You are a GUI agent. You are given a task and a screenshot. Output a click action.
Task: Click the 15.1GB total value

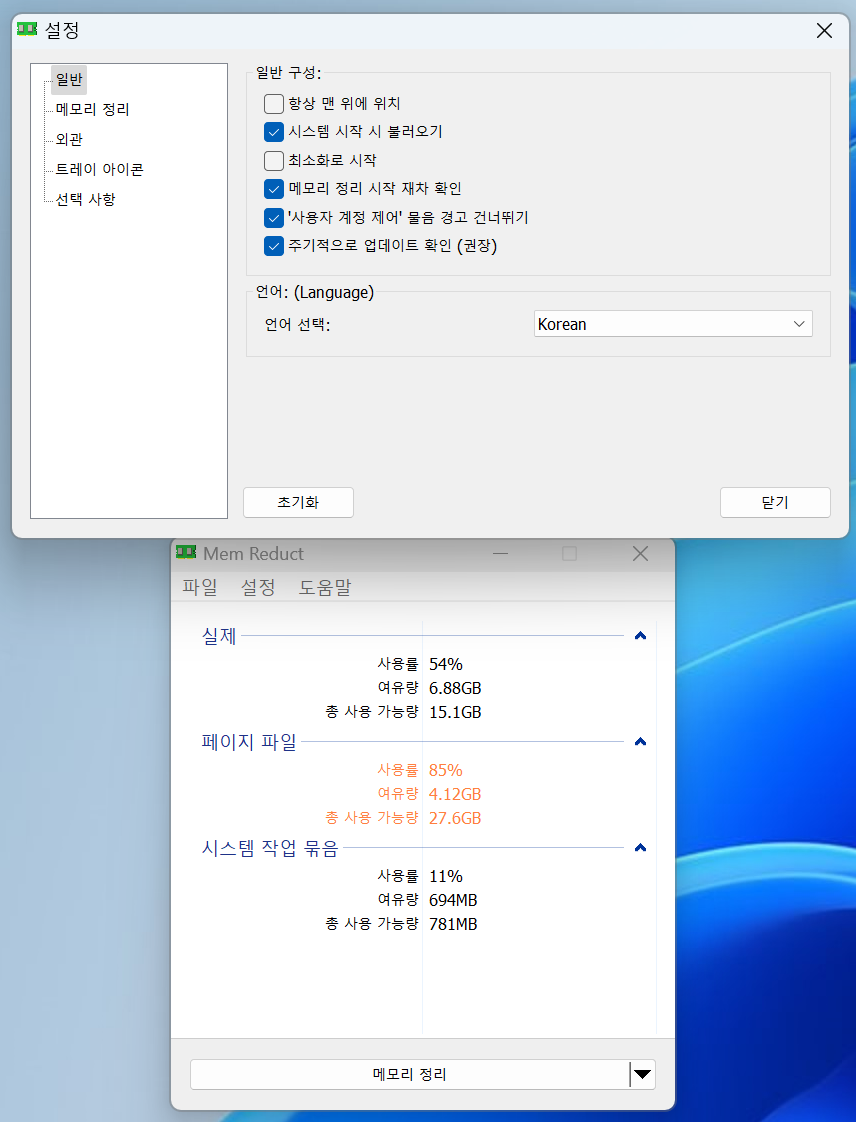[455, 713]
